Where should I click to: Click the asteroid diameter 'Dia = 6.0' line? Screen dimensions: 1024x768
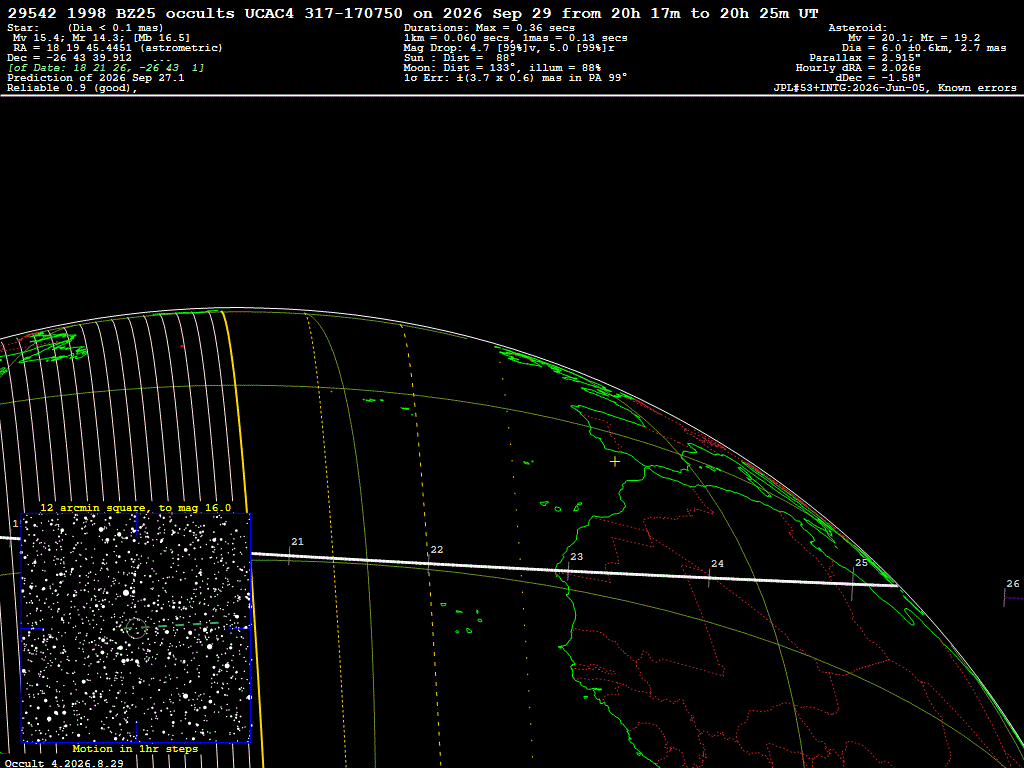(923, 48)
